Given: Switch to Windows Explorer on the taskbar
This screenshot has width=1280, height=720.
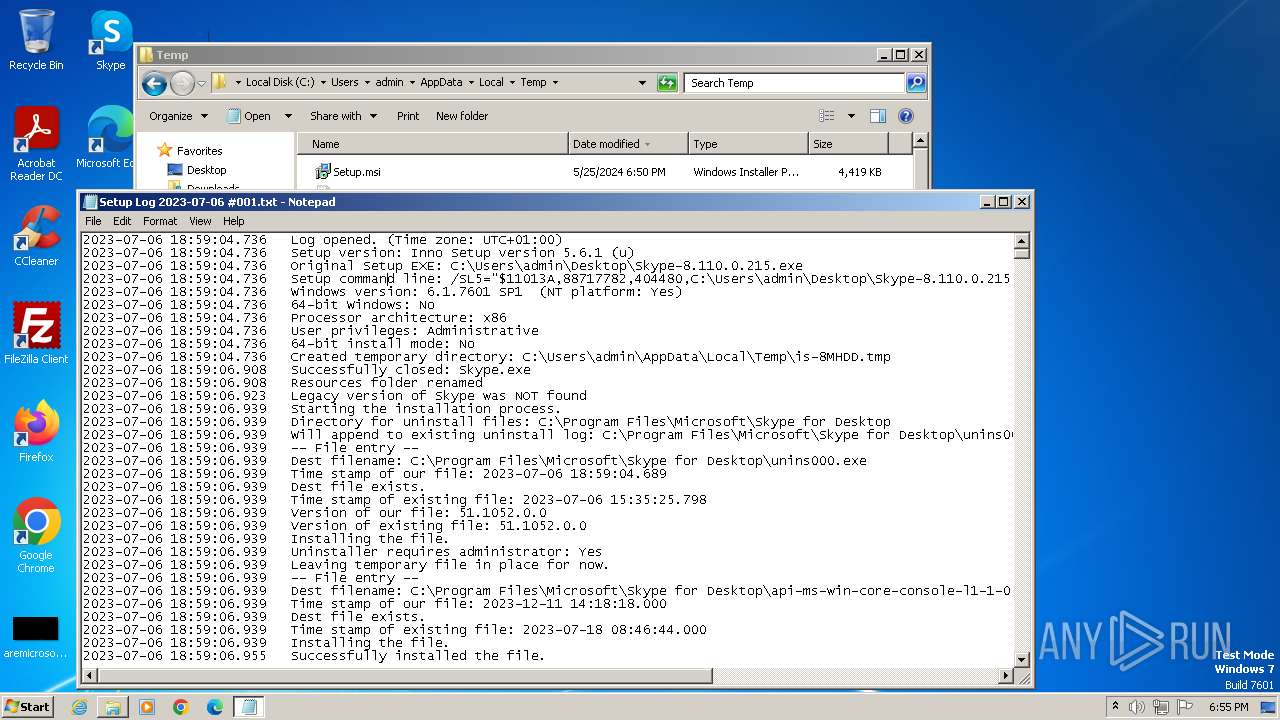Looking at the screenshot, I should [x=113, y=707].
